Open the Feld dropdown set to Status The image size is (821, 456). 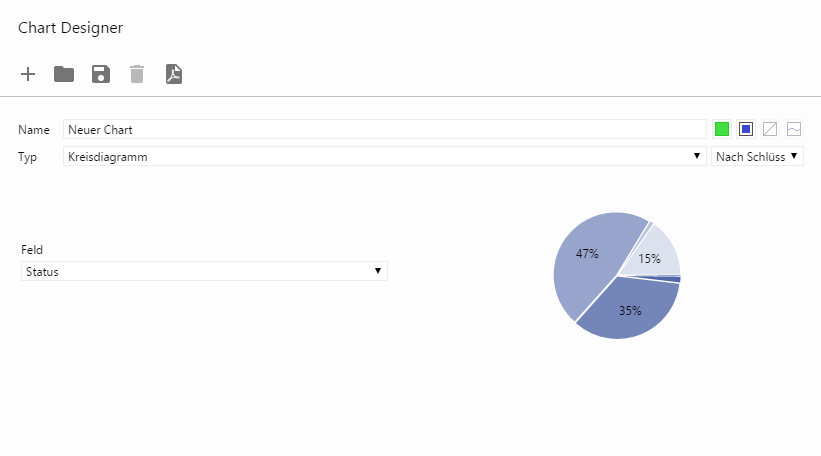click(204, 271)
